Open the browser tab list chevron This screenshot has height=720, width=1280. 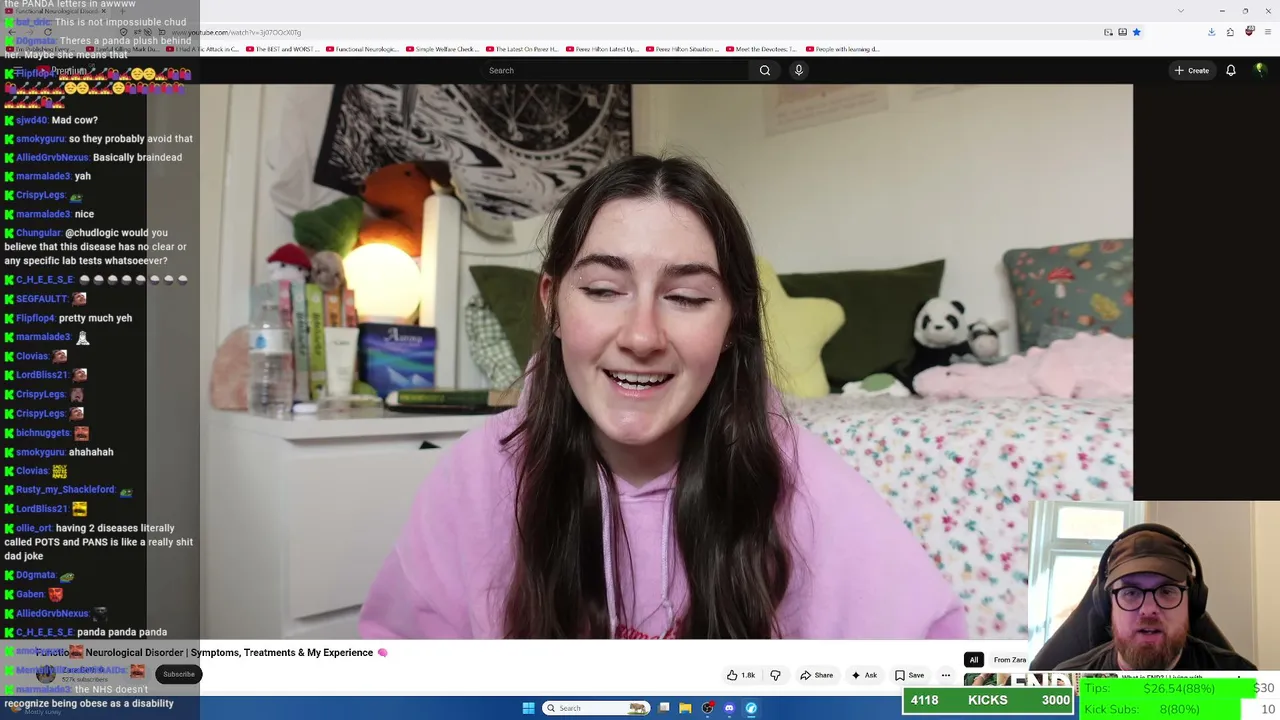[1181, 11]
